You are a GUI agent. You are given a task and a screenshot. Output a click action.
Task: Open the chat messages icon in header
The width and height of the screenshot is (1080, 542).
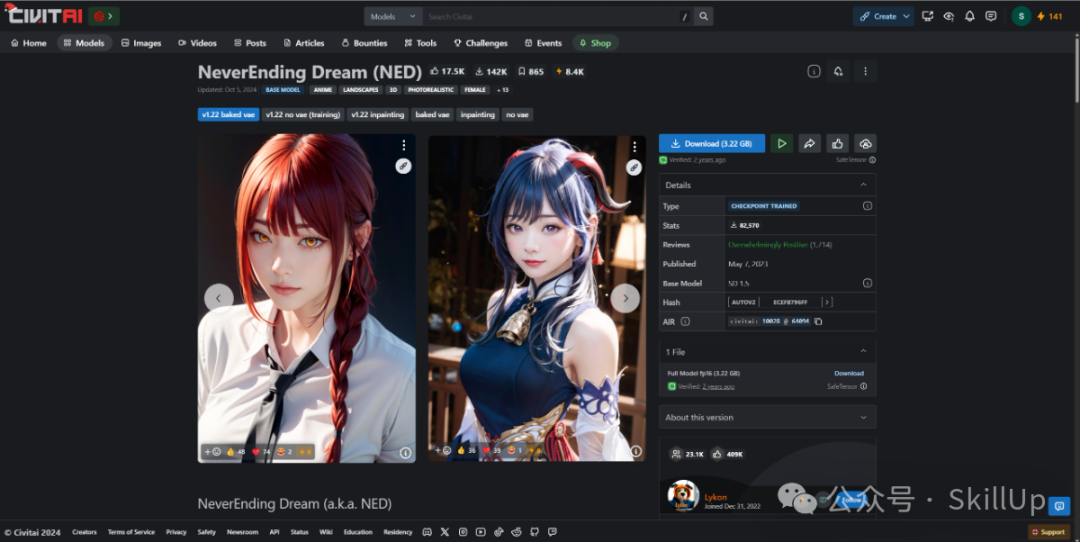pos(990,16)
